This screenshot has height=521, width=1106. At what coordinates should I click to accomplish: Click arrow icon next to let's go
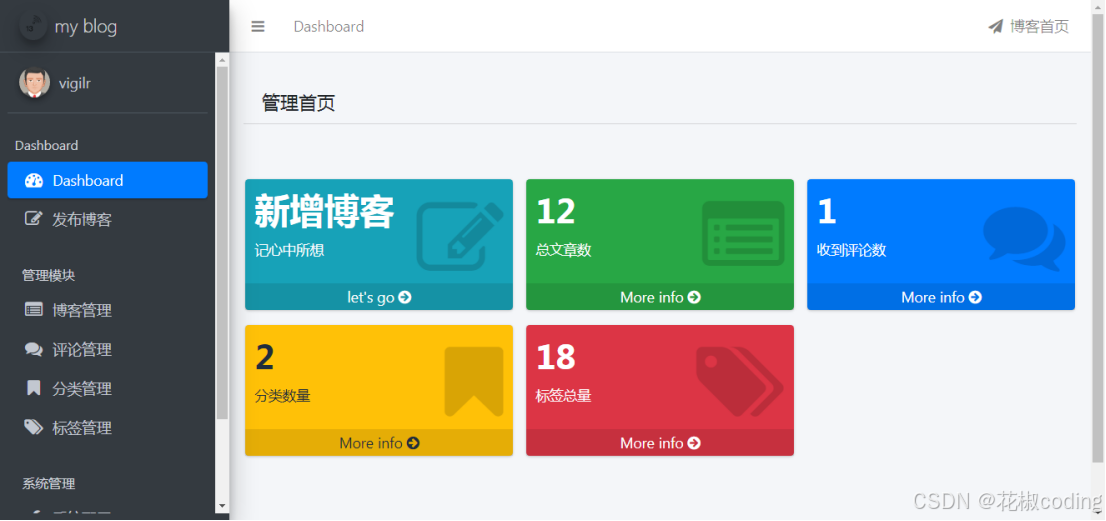[405, 298]
